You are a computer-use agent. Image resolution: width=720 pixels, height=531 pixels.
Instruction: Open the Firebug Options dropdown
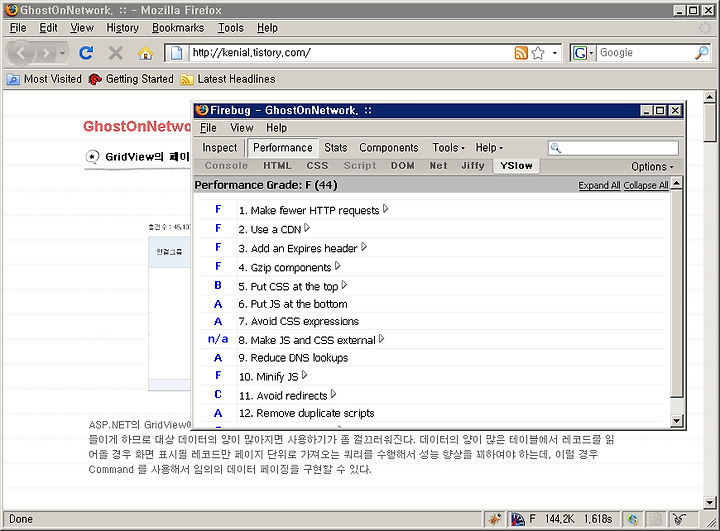click(x=652, y=167)
